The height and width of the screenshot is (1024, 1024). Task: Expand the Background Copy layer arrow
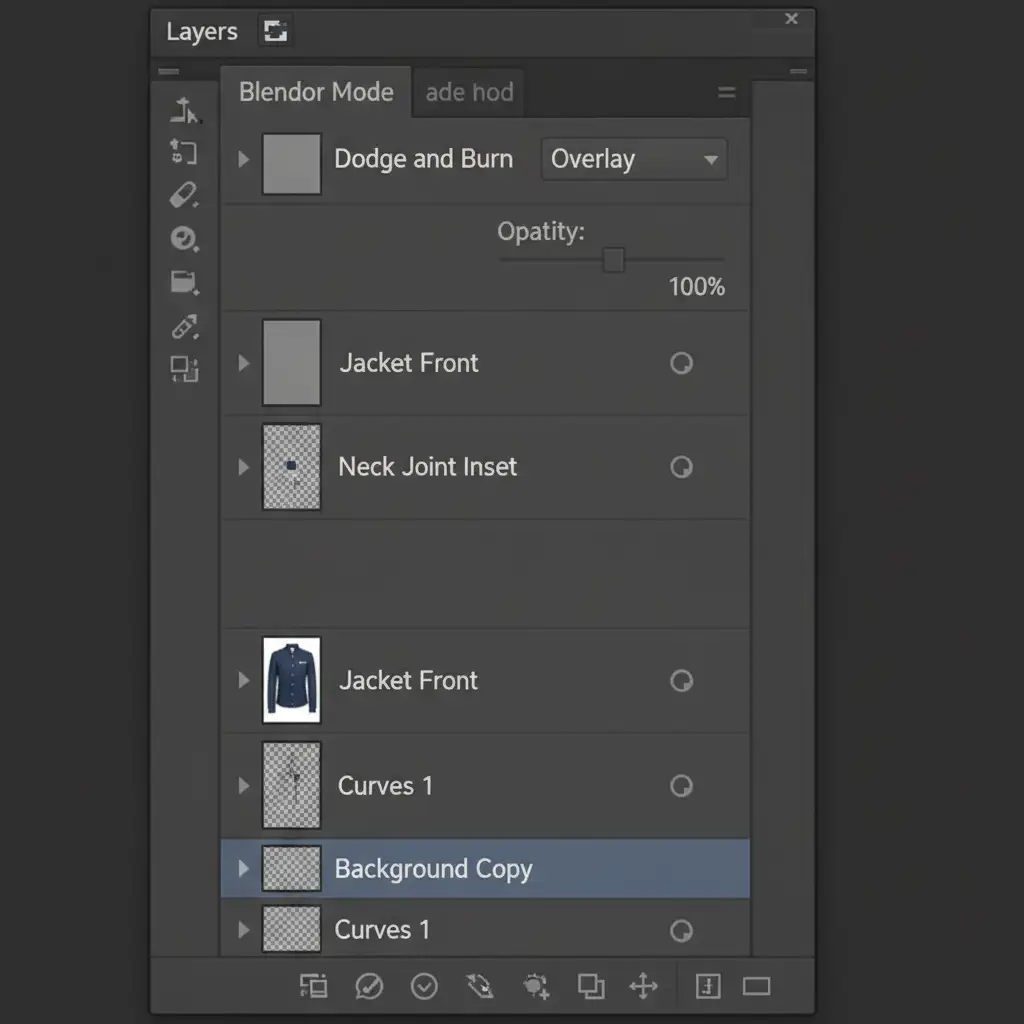click(x=243, y=868)
